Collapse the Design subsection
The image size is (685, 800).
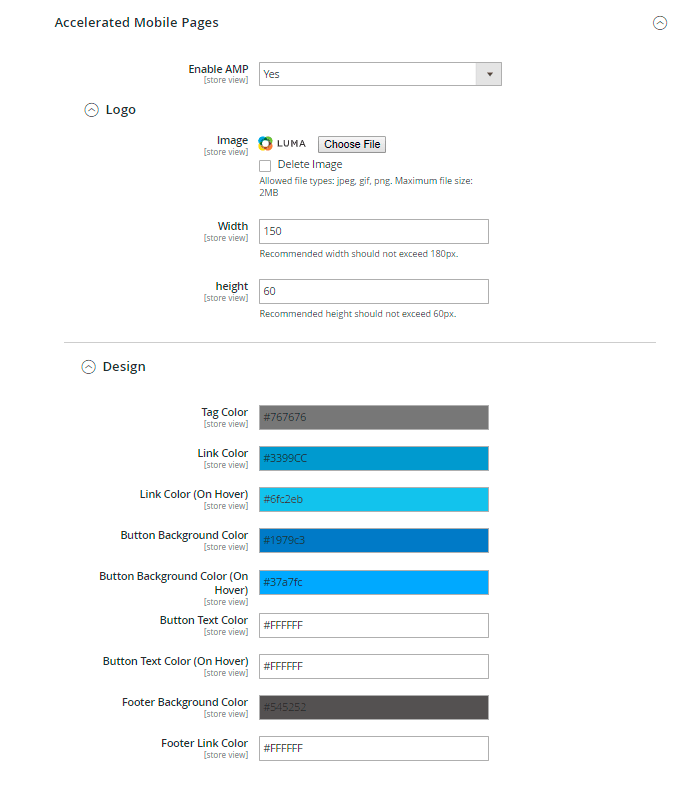pyautogui.click(x=89, y=367)
